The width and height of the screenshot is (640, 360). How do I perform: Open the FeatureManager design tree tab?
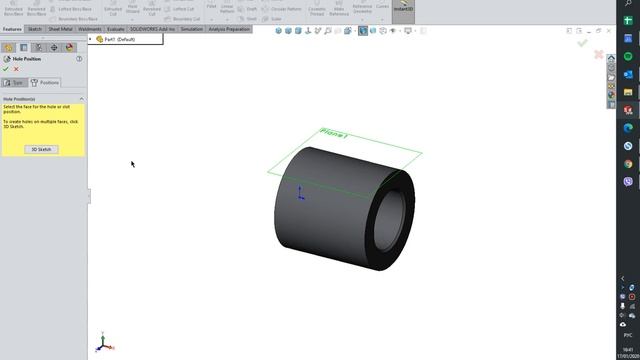(x=8, y=47)
